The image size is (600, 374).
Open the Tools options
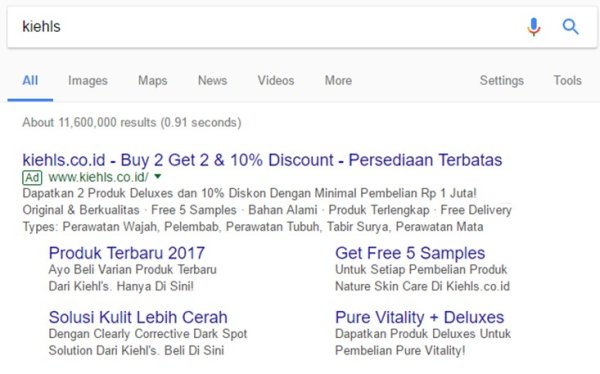pyautogui.click(x=567, y=80)
